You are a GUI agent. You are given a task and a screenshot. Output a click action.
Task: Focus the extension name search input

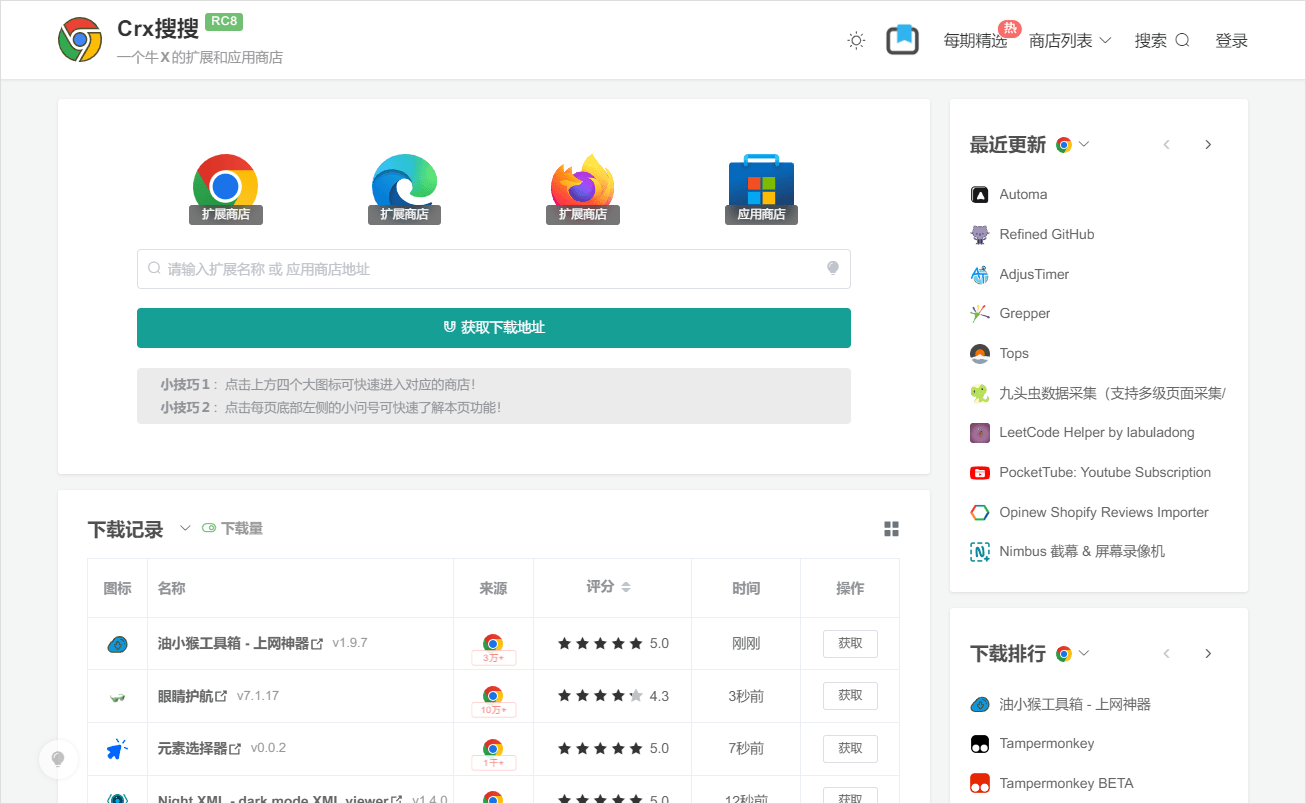click(494, 269)
